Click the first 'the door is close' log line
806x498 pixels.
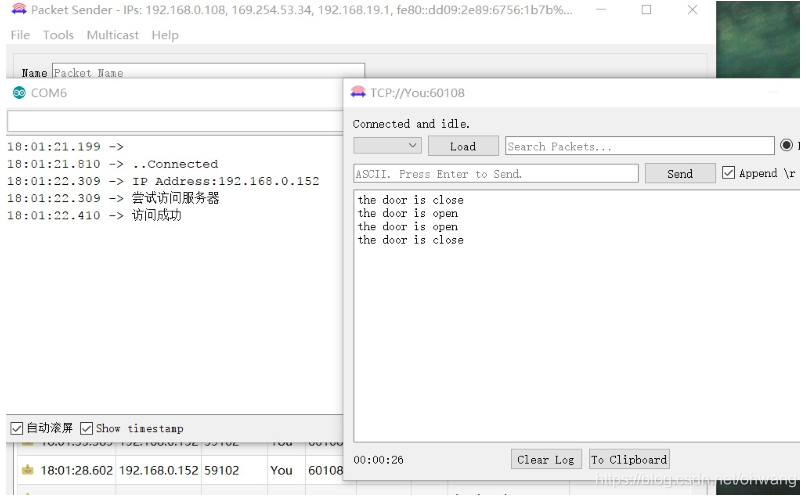click(x=410, y=200)
